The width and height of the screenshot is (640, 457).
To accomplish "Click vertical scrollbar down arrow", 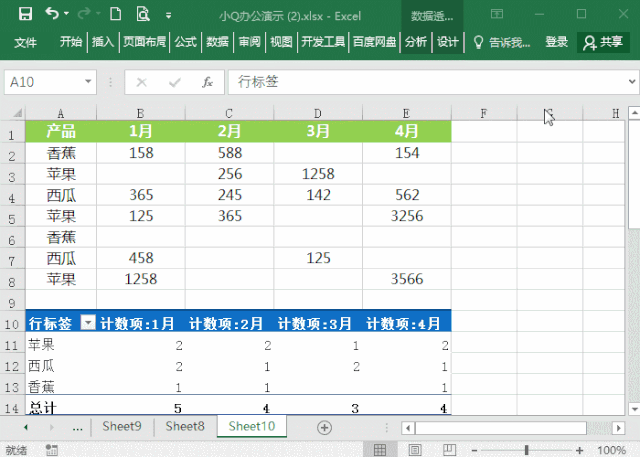I will pyautogui.click(x=634, y=408).
